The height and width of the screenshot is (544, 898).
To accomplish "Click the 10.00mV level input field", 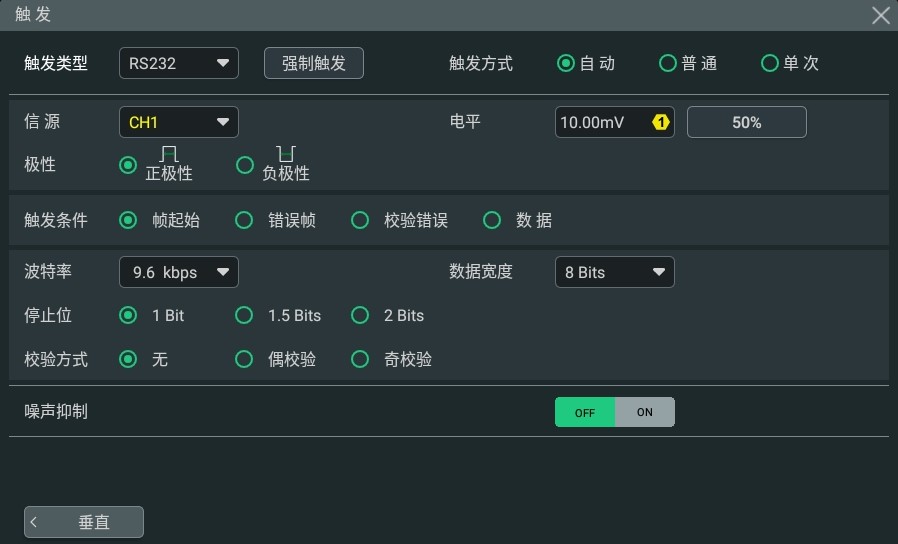I will tap(615, 122).
